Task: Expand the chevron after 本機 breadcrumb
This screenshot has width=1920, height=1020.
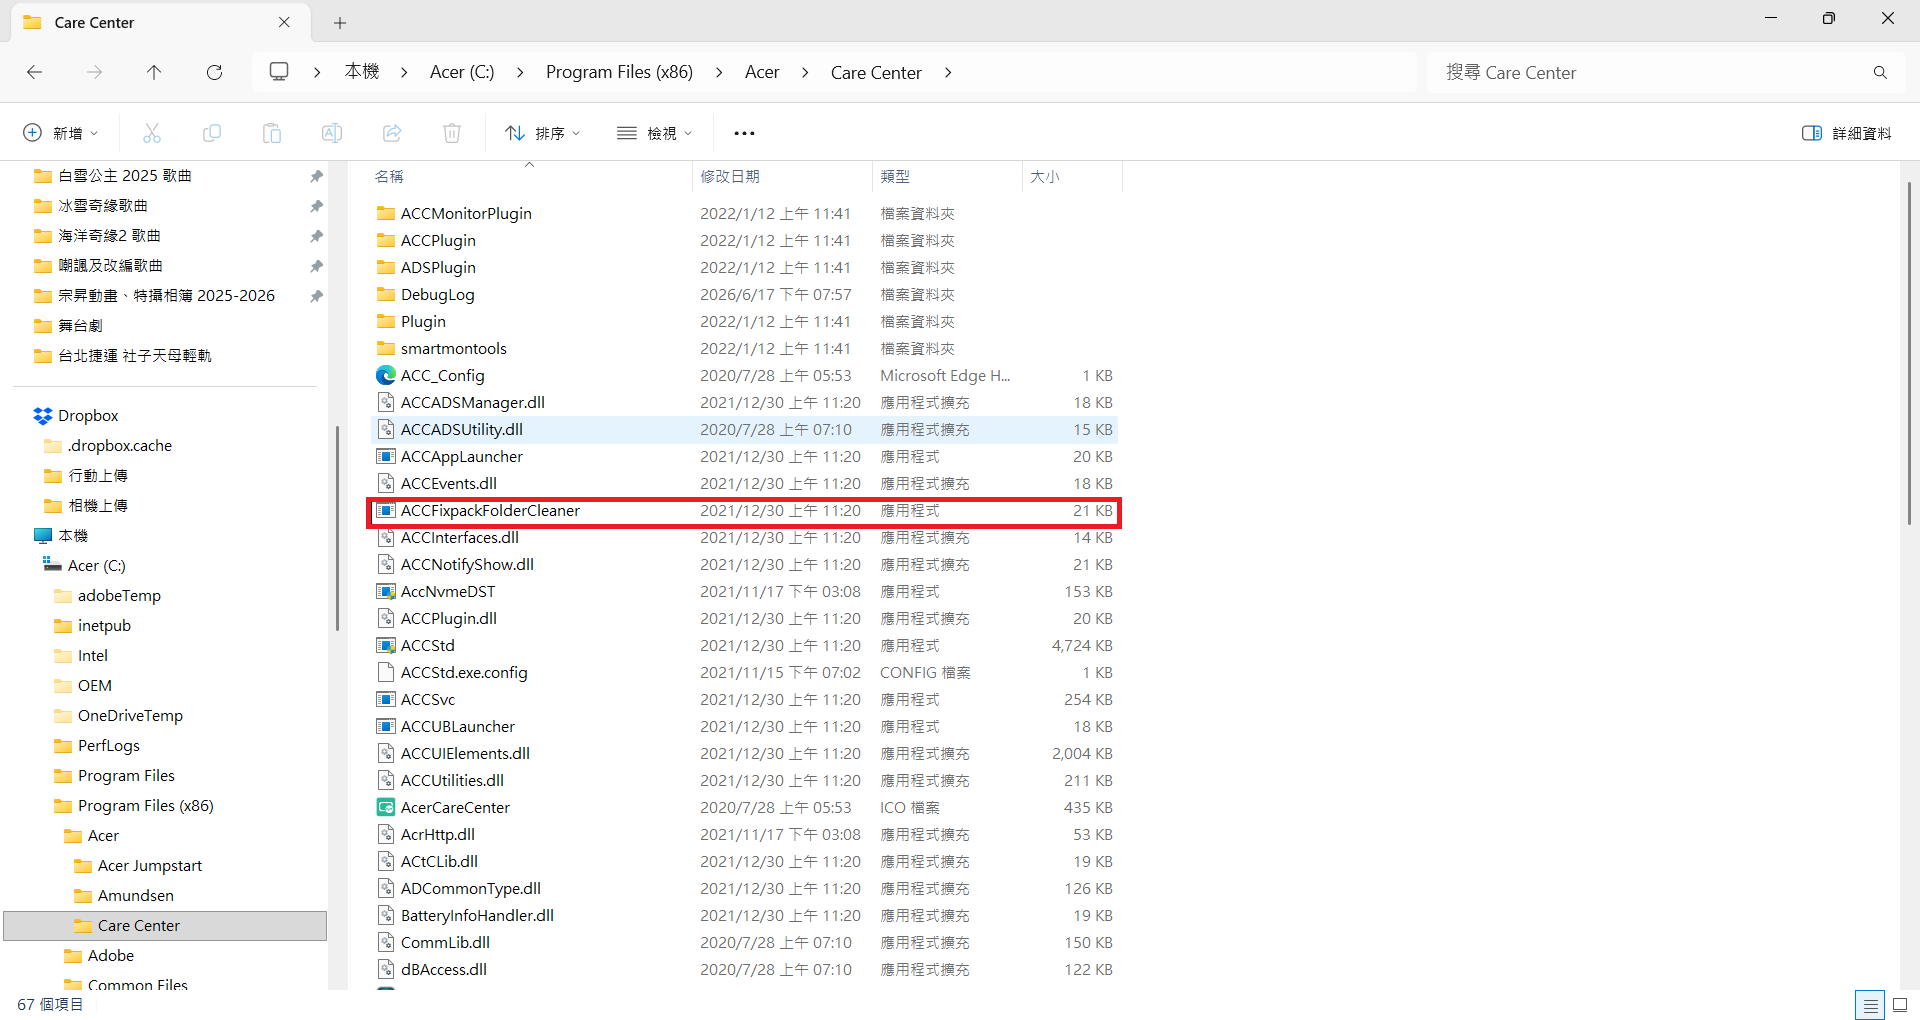Action: (x=404, y=72)
